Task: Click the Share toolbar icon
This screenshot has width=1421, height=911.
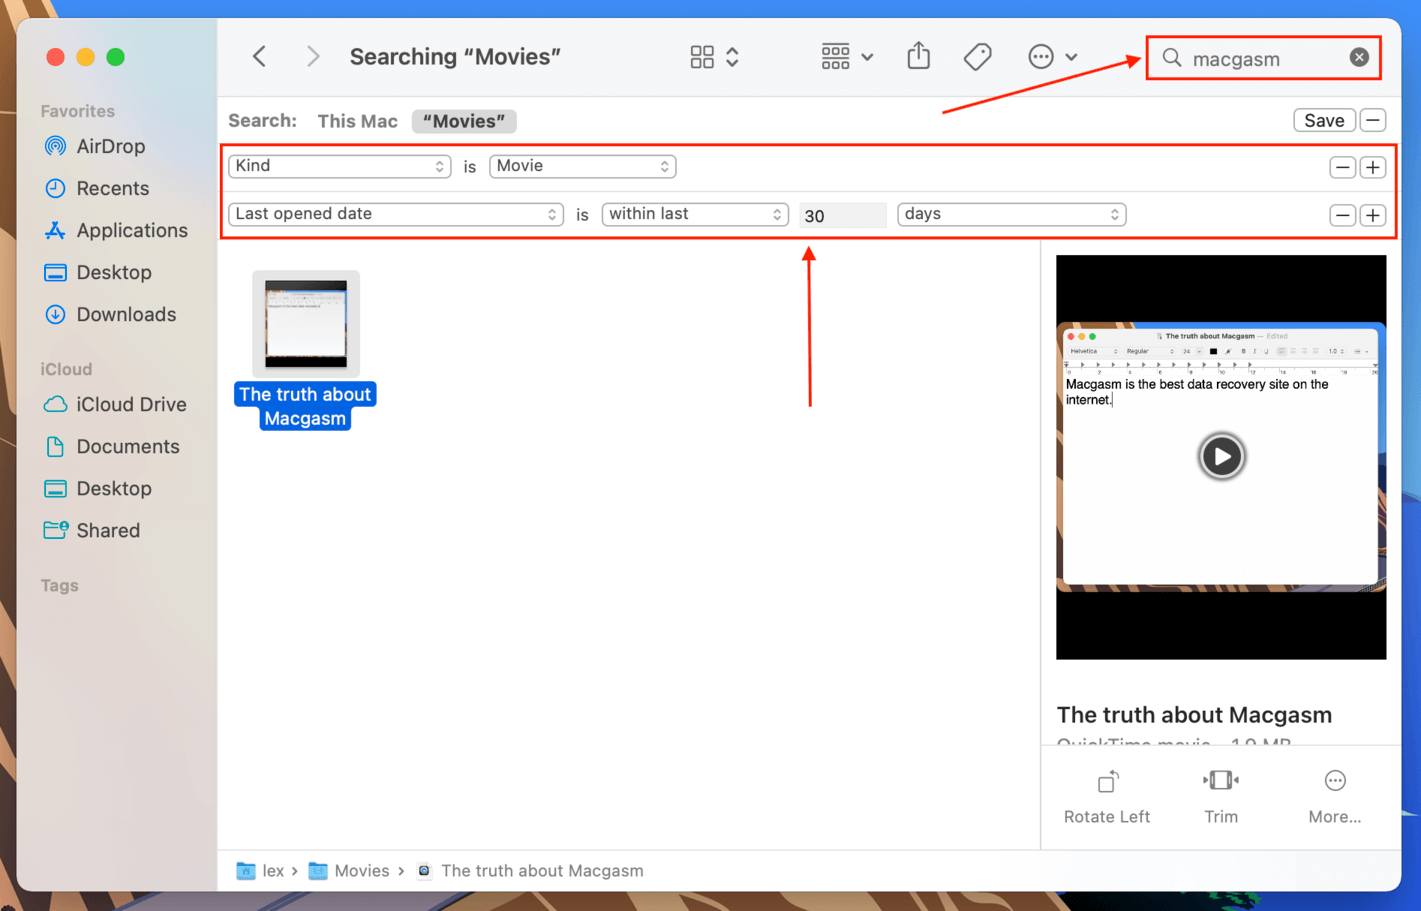Action: point(919,56)
